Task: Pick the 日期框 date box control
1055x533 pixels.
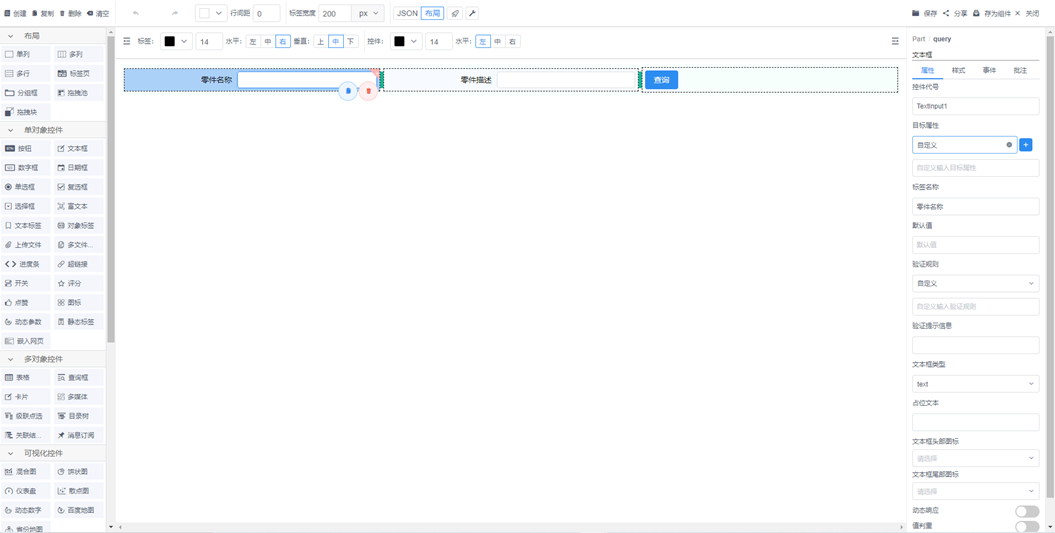Action: [x=79, y=168]
